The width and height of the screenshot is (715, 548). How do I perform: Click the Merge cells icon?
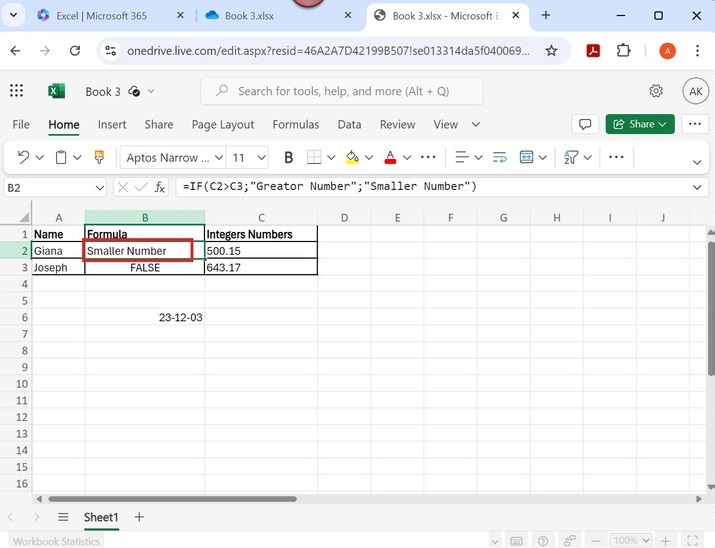[x=526, y=157]
